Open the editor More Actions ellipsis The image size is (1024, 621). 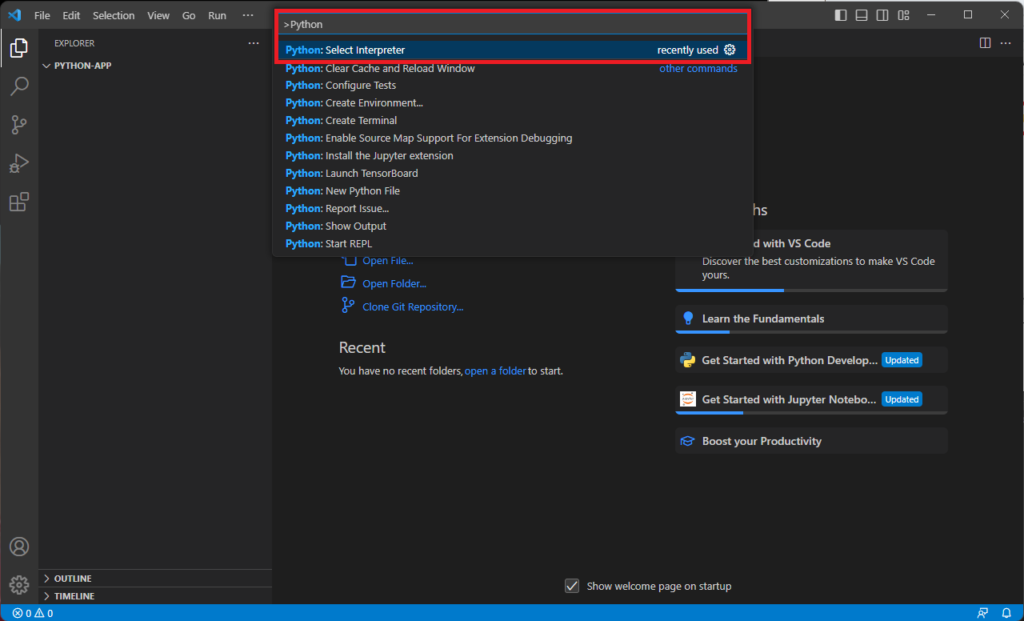pos(1006,43)
